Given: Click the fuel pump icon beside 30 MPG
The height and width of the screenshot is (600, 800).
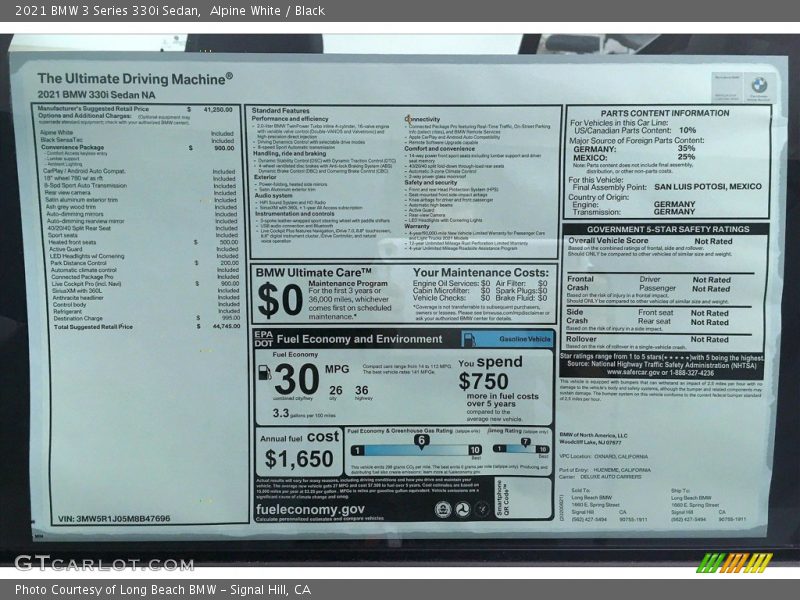Looking at the screenshot, I should click(x=265, y=372).
